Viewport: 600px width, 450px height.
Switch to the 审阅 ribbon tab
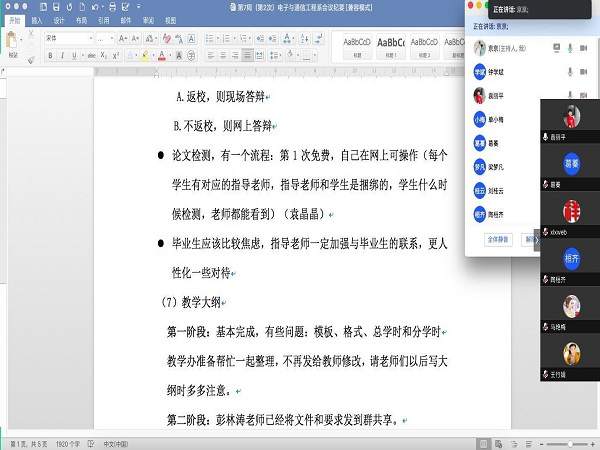pyautogui.click(x=148, y=21)
